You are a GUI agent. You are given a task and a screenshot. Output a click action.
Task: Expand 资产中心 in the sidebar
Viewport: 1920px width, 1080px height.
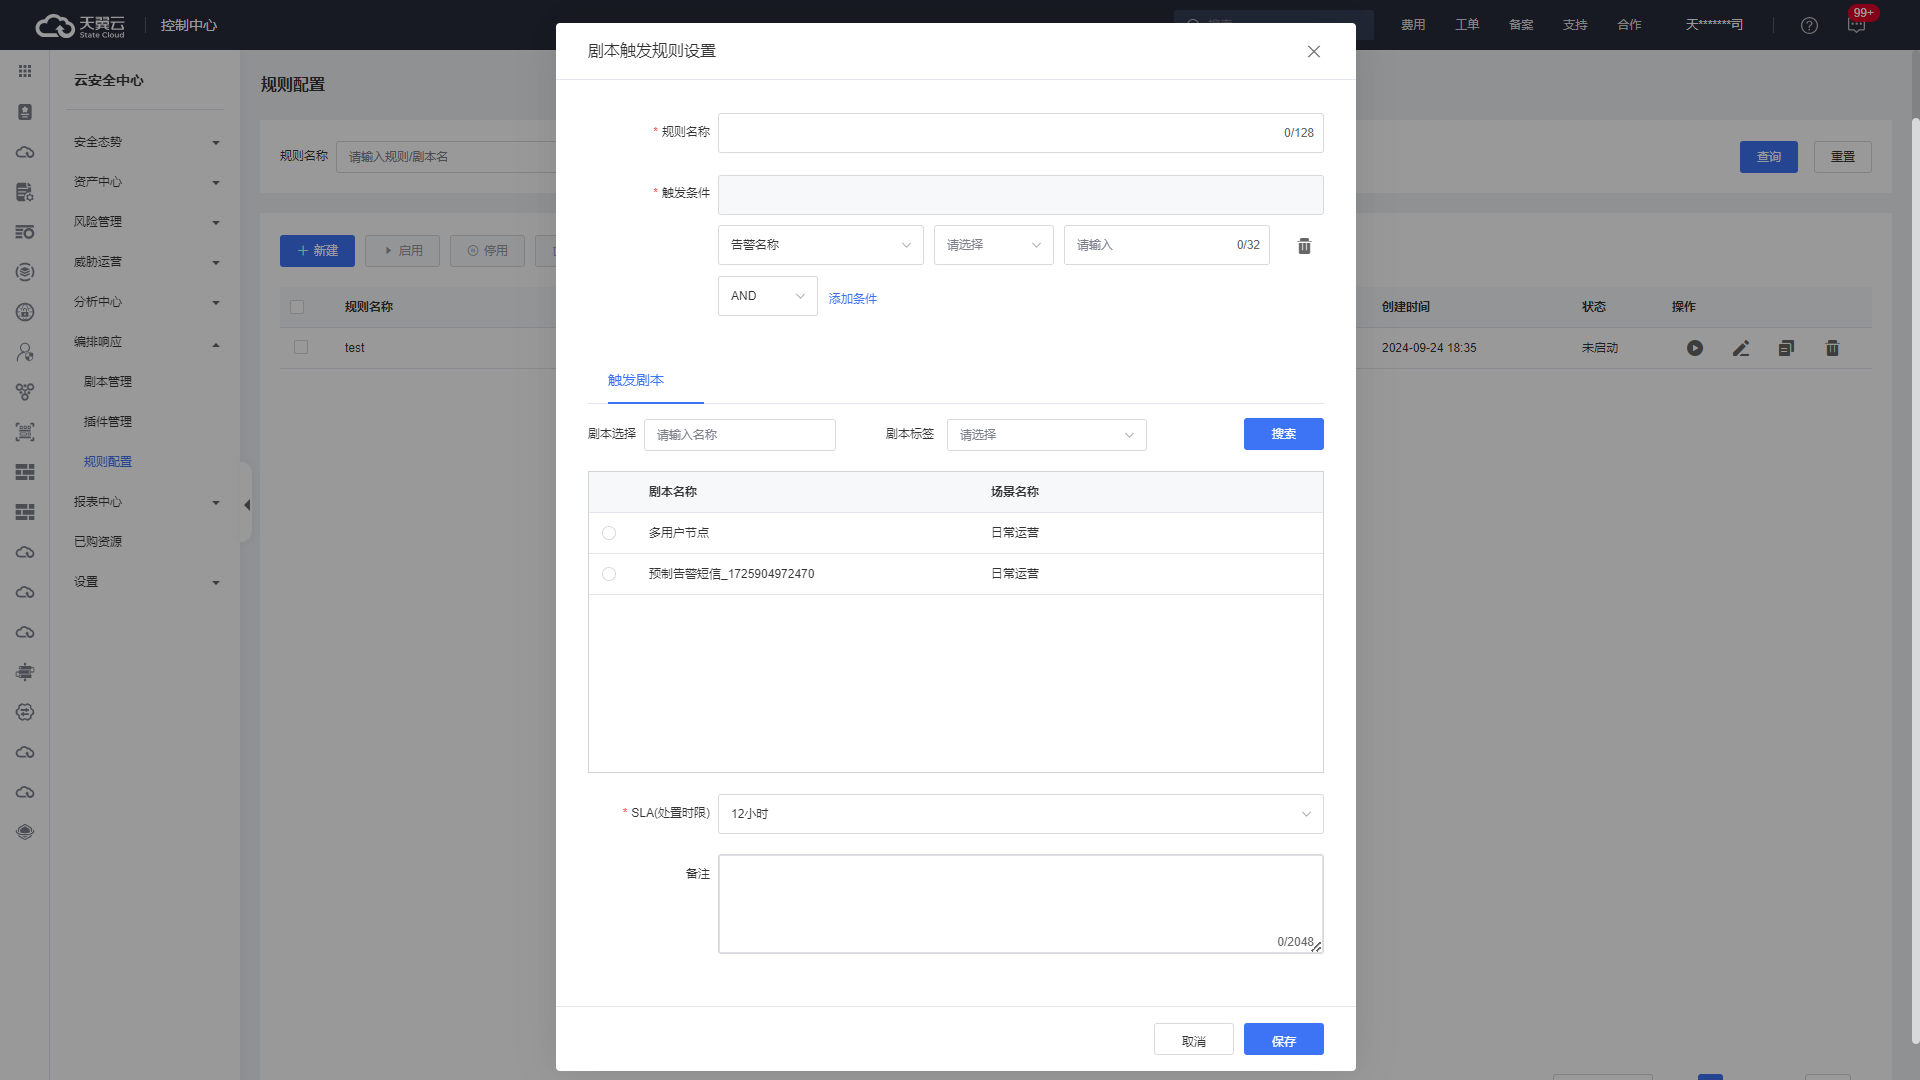[x=146, y=182]
